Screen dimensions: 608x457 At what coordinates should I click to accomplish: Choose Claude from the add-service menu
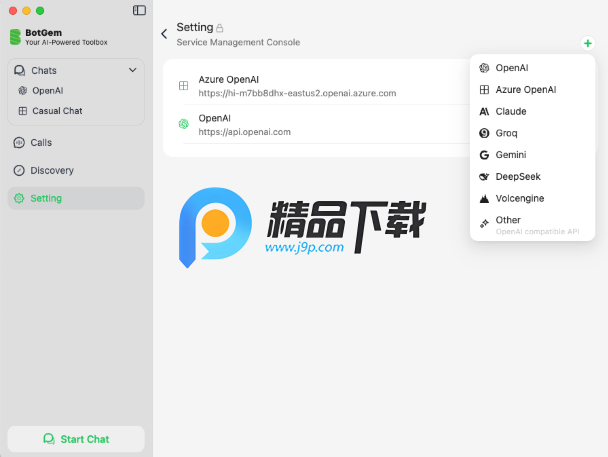(532, 111)
